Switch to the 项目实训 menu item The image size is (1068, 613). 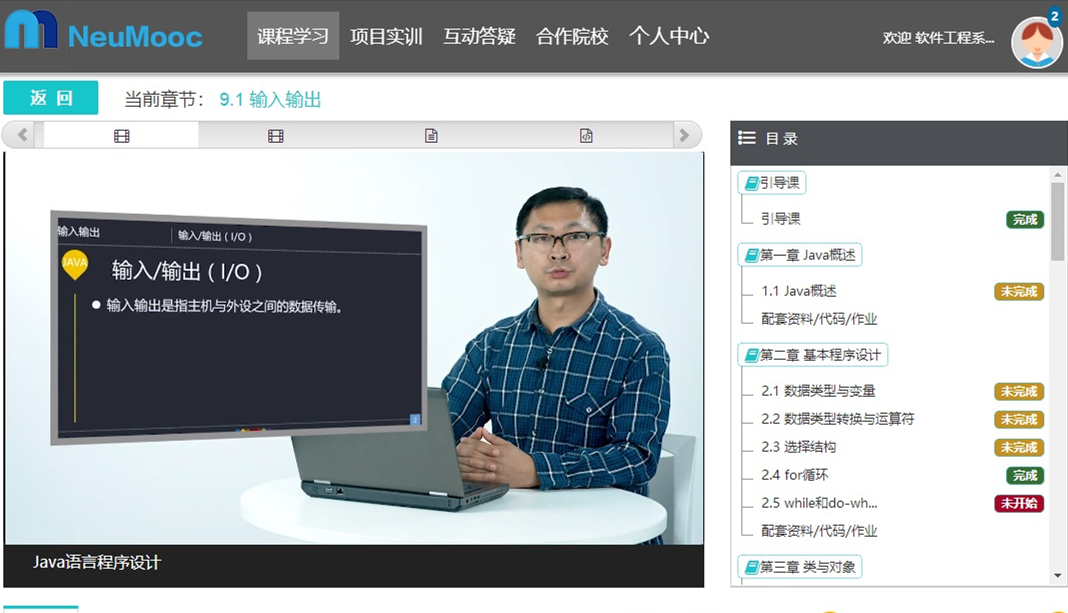386,34
